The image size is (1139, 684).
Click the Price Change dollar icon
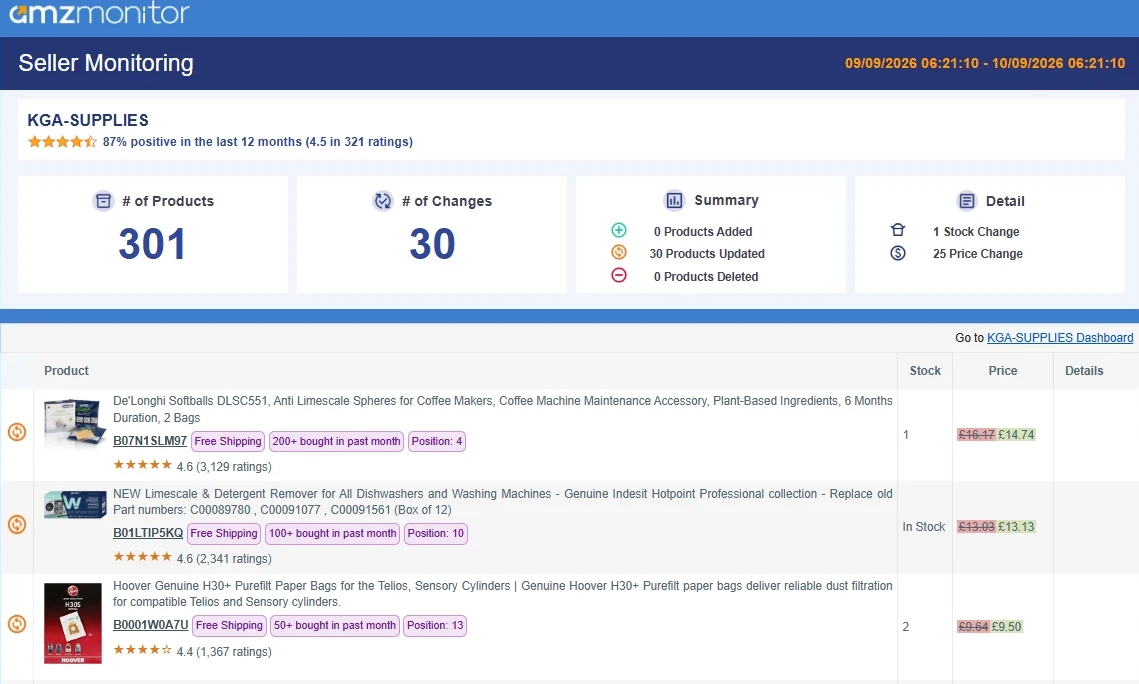[x=898, y=253]
